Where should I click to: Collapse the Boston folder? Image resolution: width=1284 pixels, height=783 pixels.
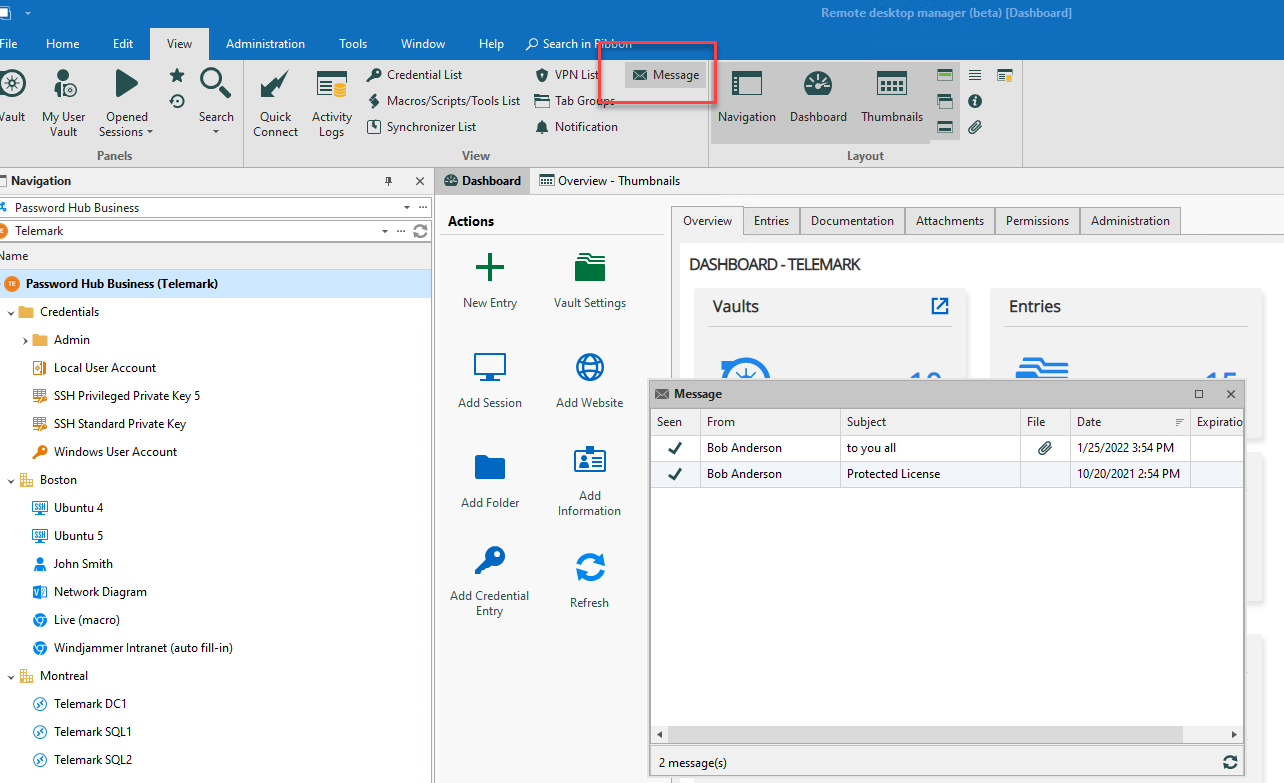pos(11,481)
